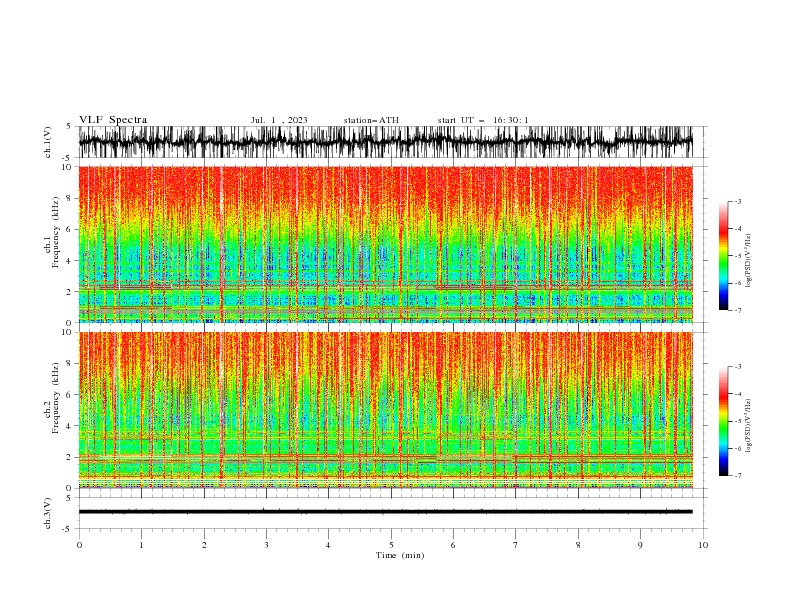Click the '-7' label on ch.2 colorbar
The width and height of the screenshot is (792, 612).
(x=737, y=476)
